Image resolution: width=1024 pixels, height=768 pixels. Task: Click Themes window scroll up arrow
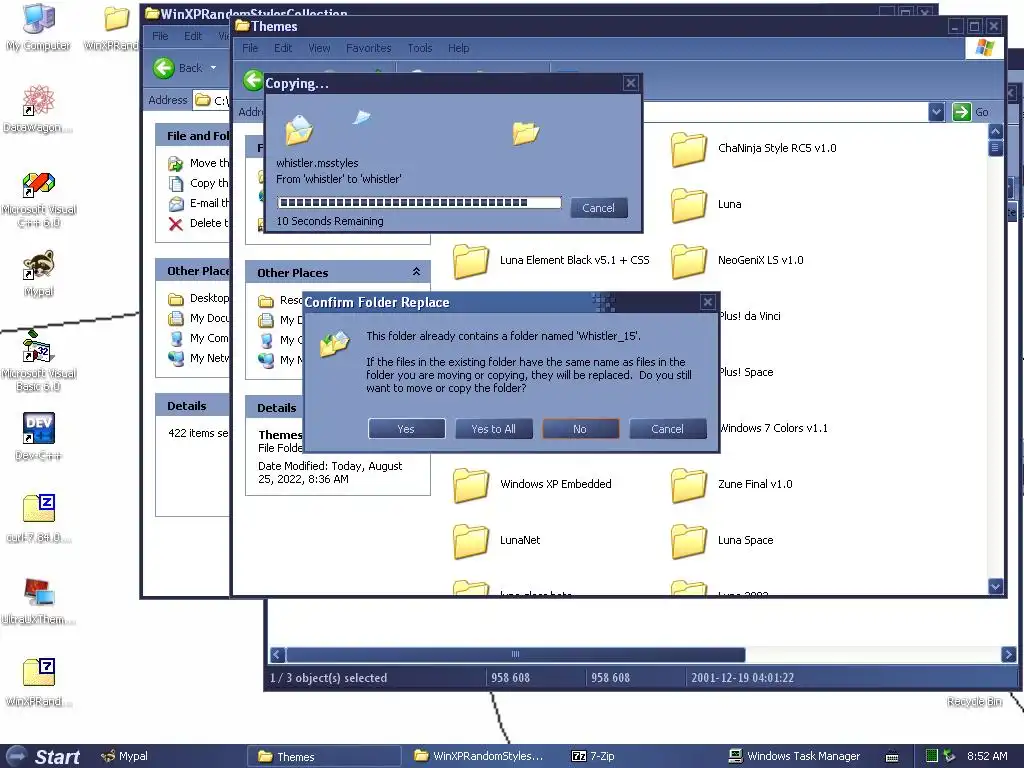995,131
